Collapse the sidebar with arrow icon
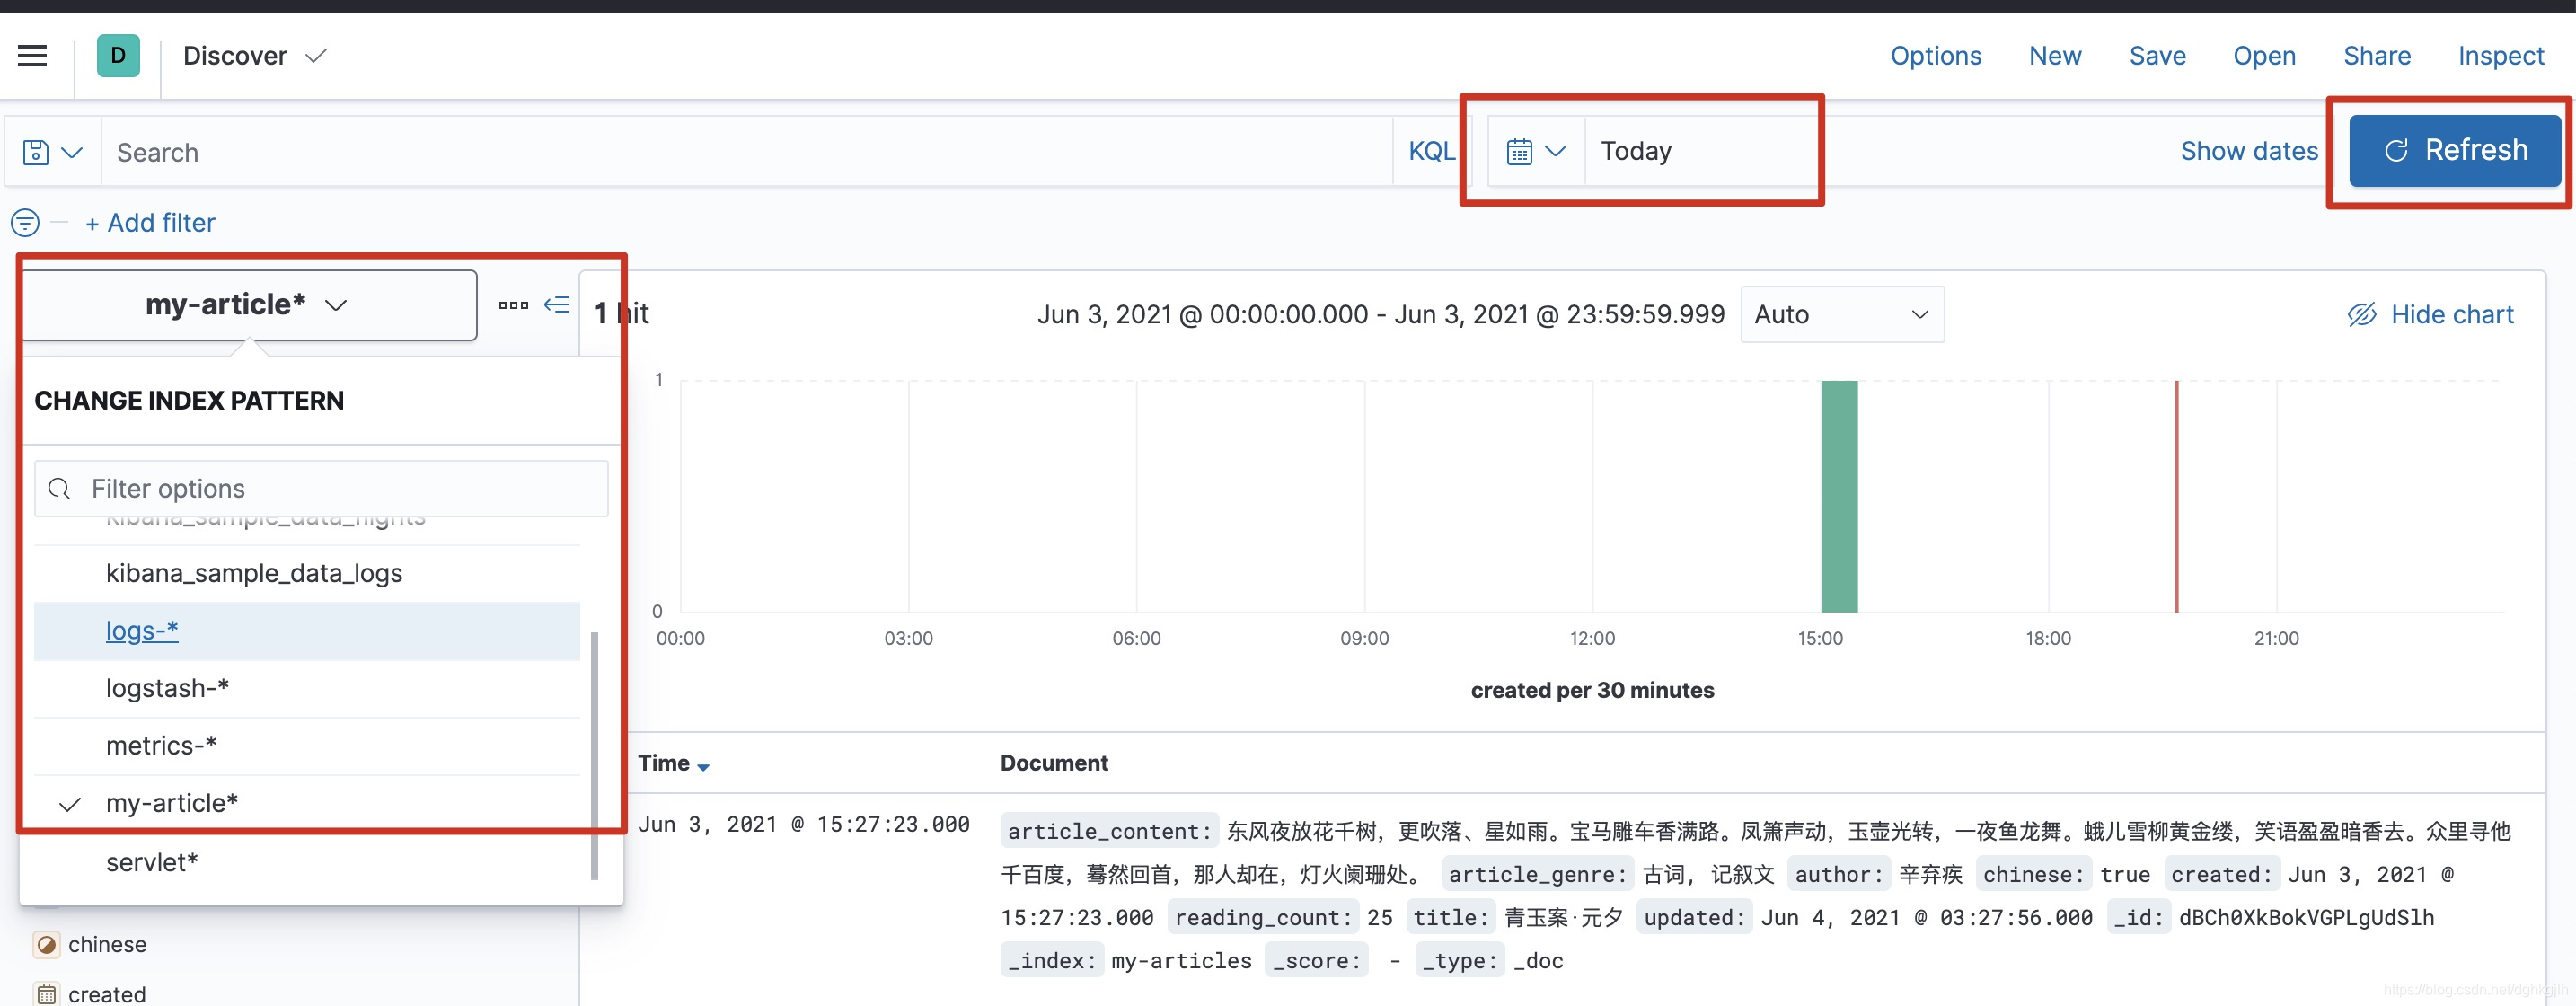 pyautogui.click(x=557, y=304)
